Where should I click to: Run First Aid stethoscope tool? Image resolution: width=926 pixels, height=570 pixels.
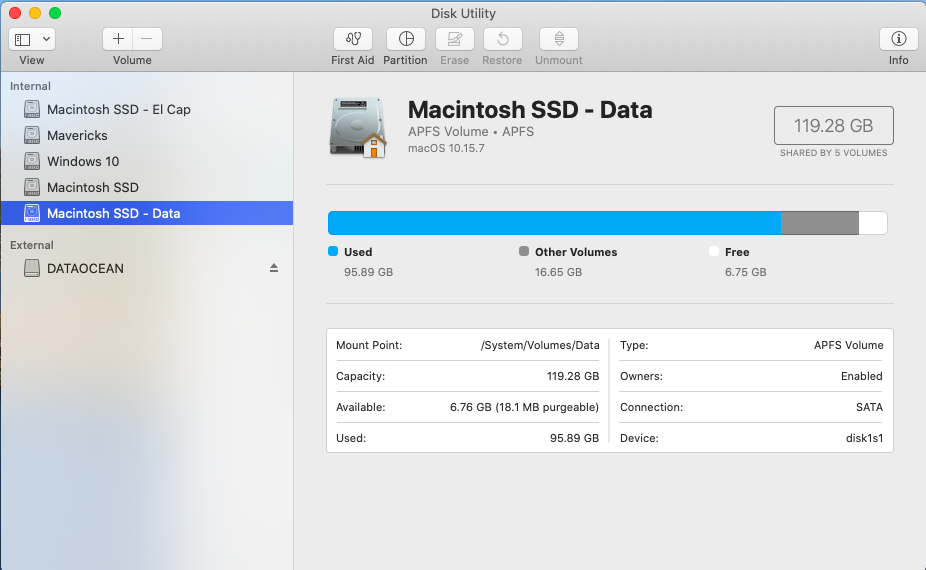point(353,39)
